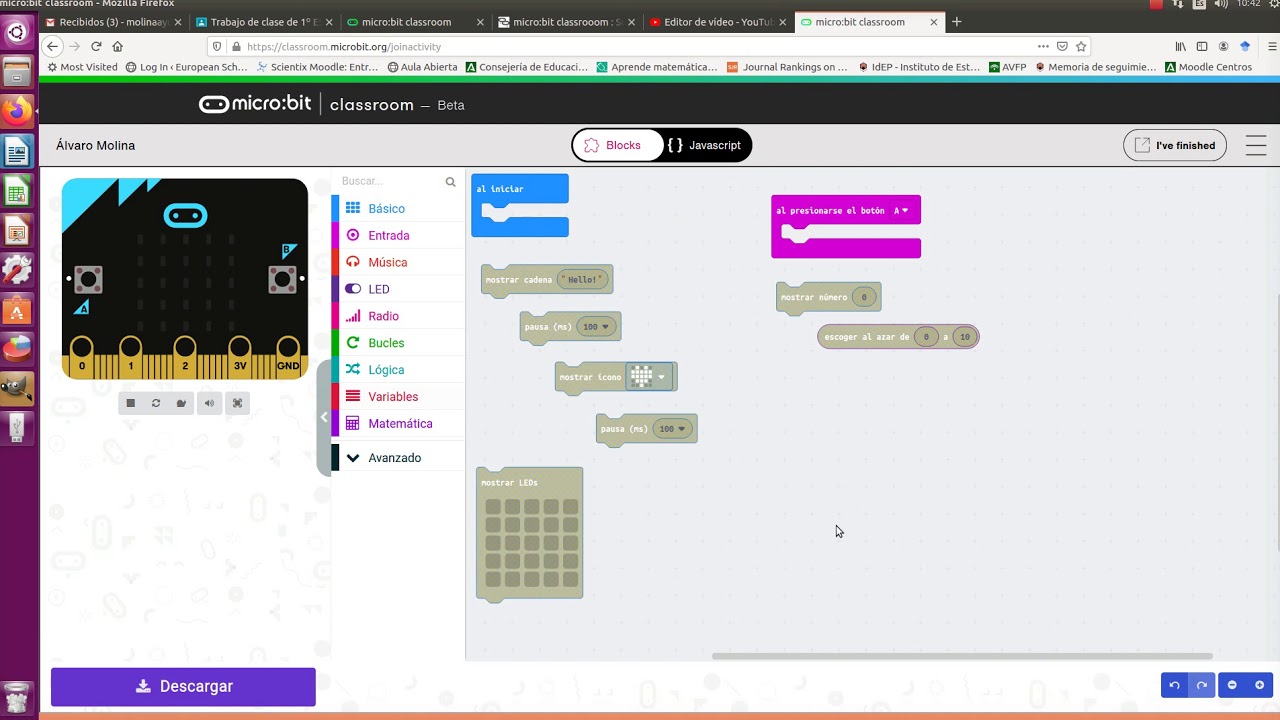The image size is (1280, 720).
Task: Open dropdown of first pausa (ms) block
Action: click(x=597, y=327)
